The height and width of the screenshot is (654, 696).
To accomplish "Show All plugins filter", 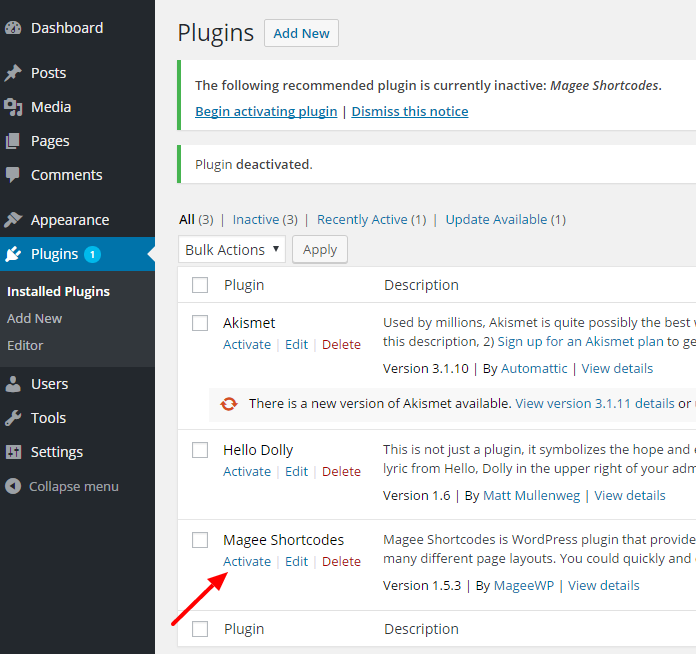I will pyautogui.click(x=196, y=219).
